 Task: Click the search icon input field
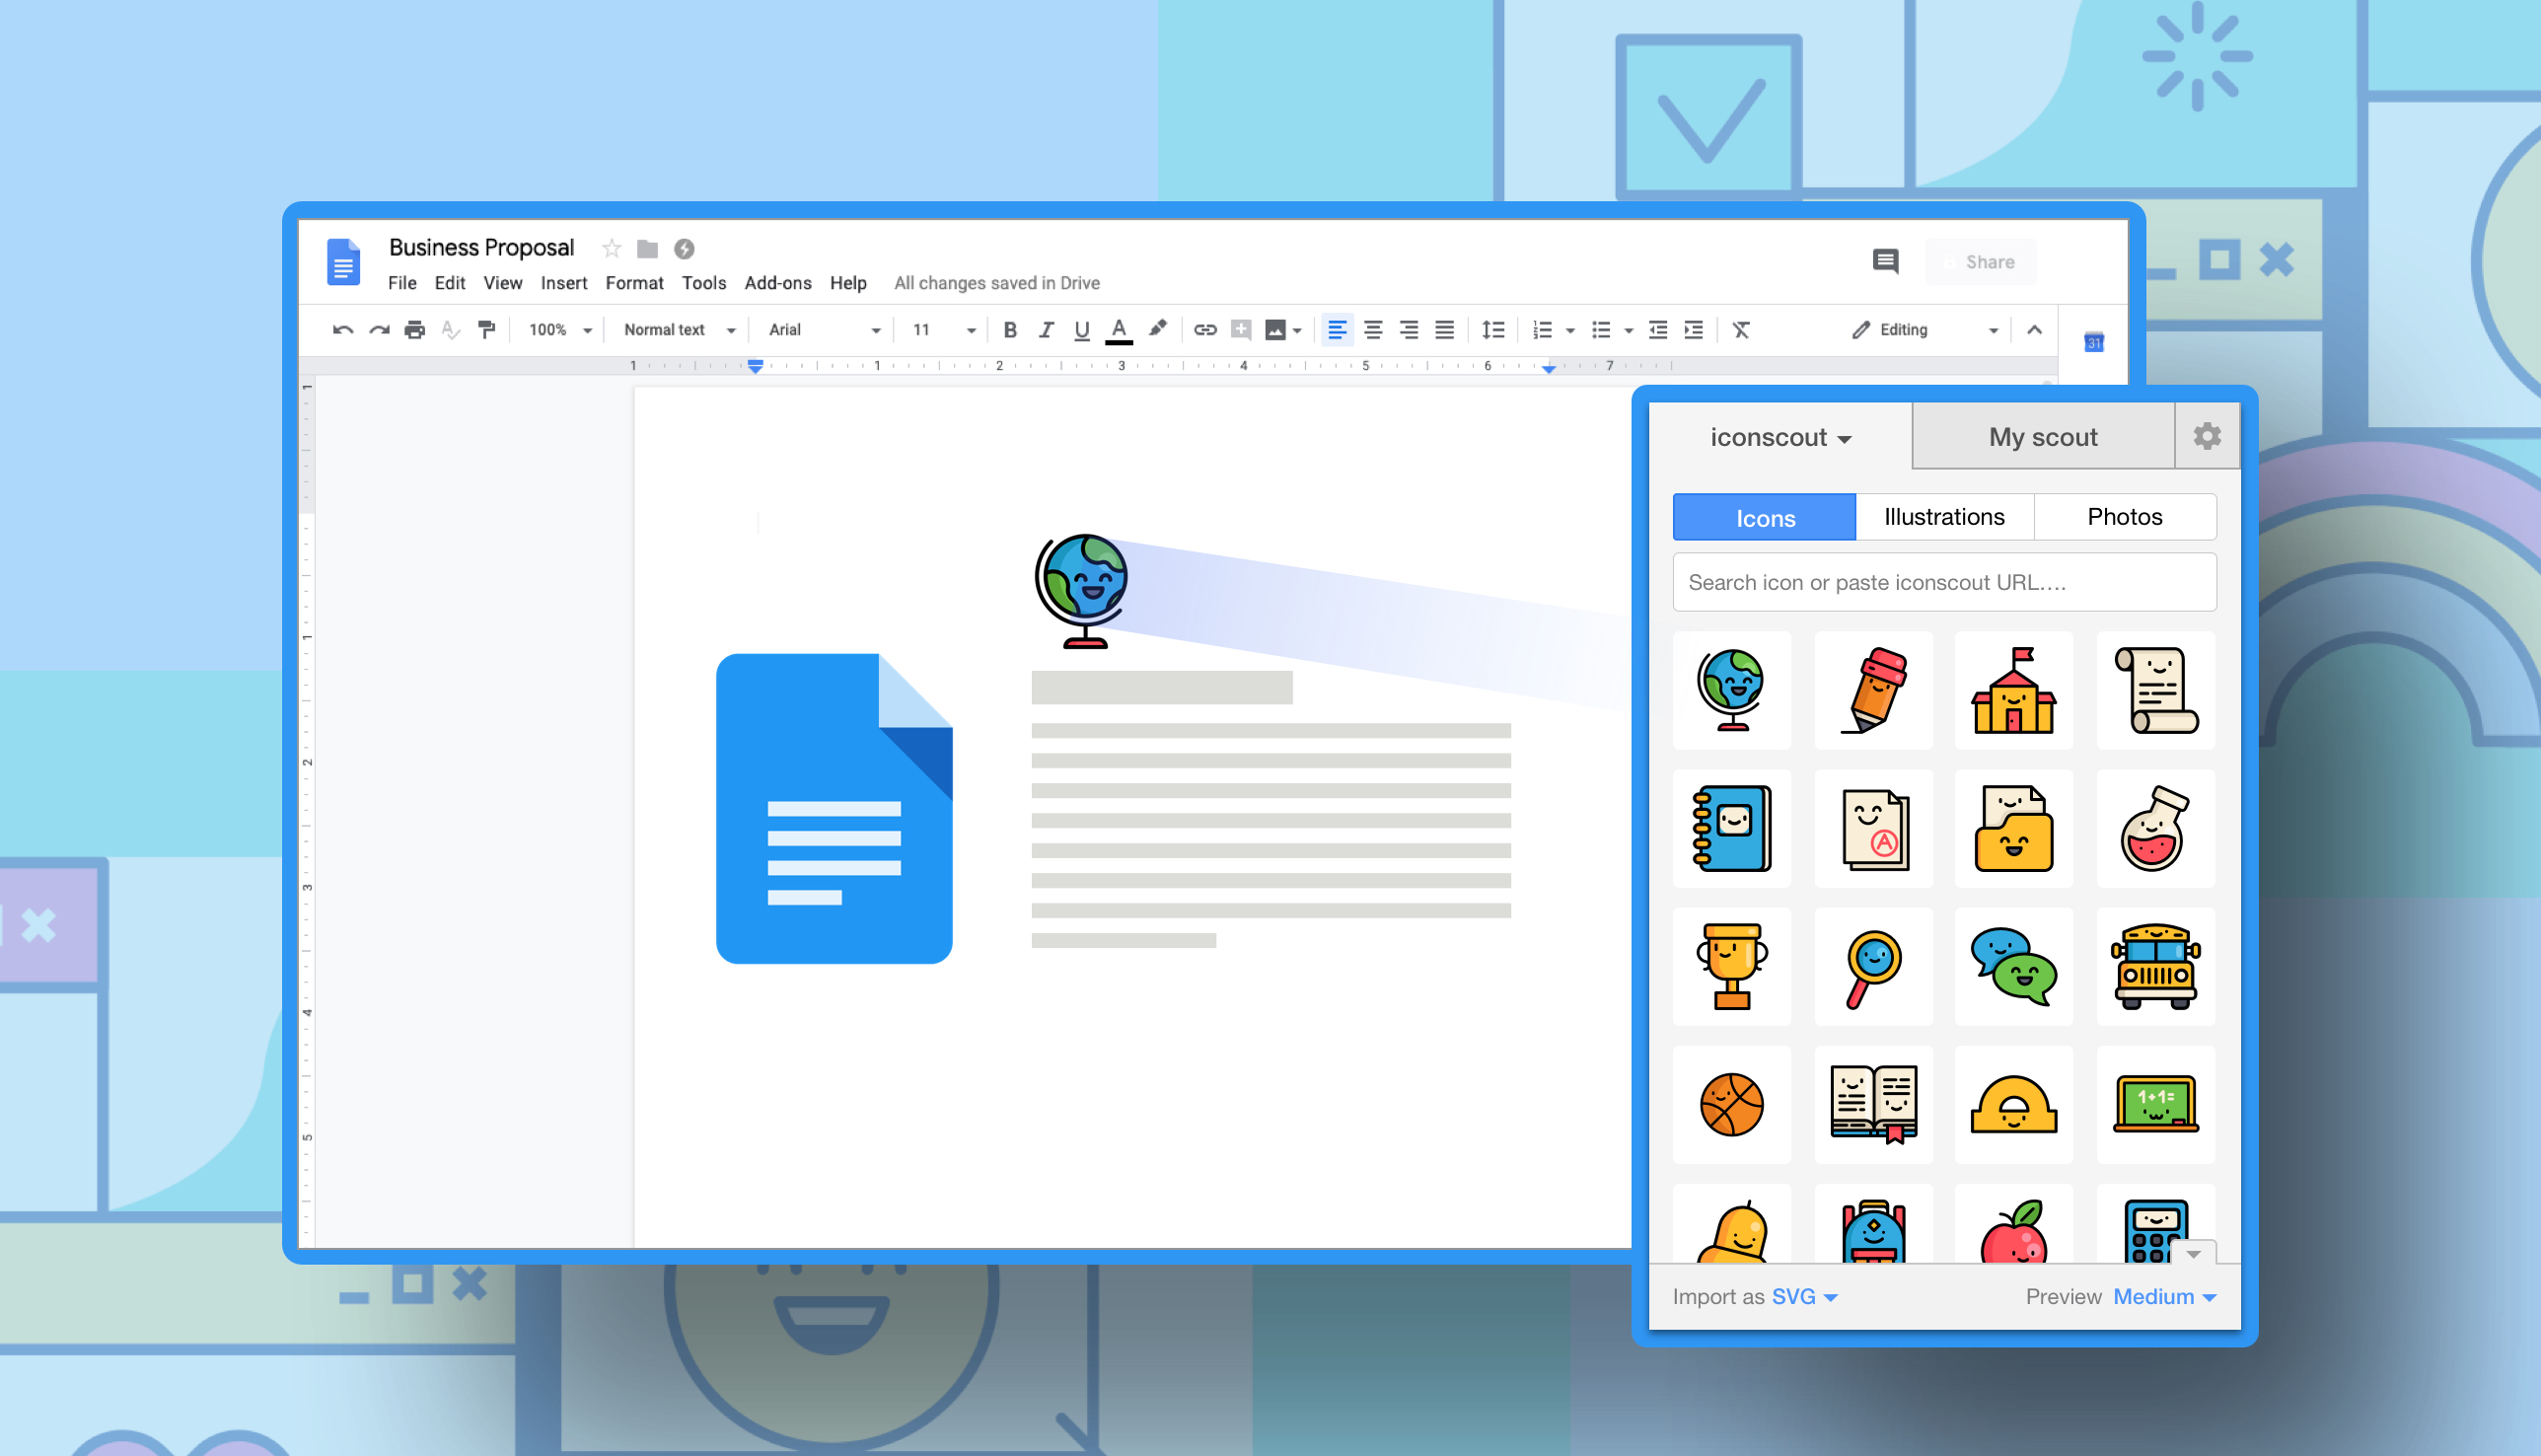pos(1942,583)
